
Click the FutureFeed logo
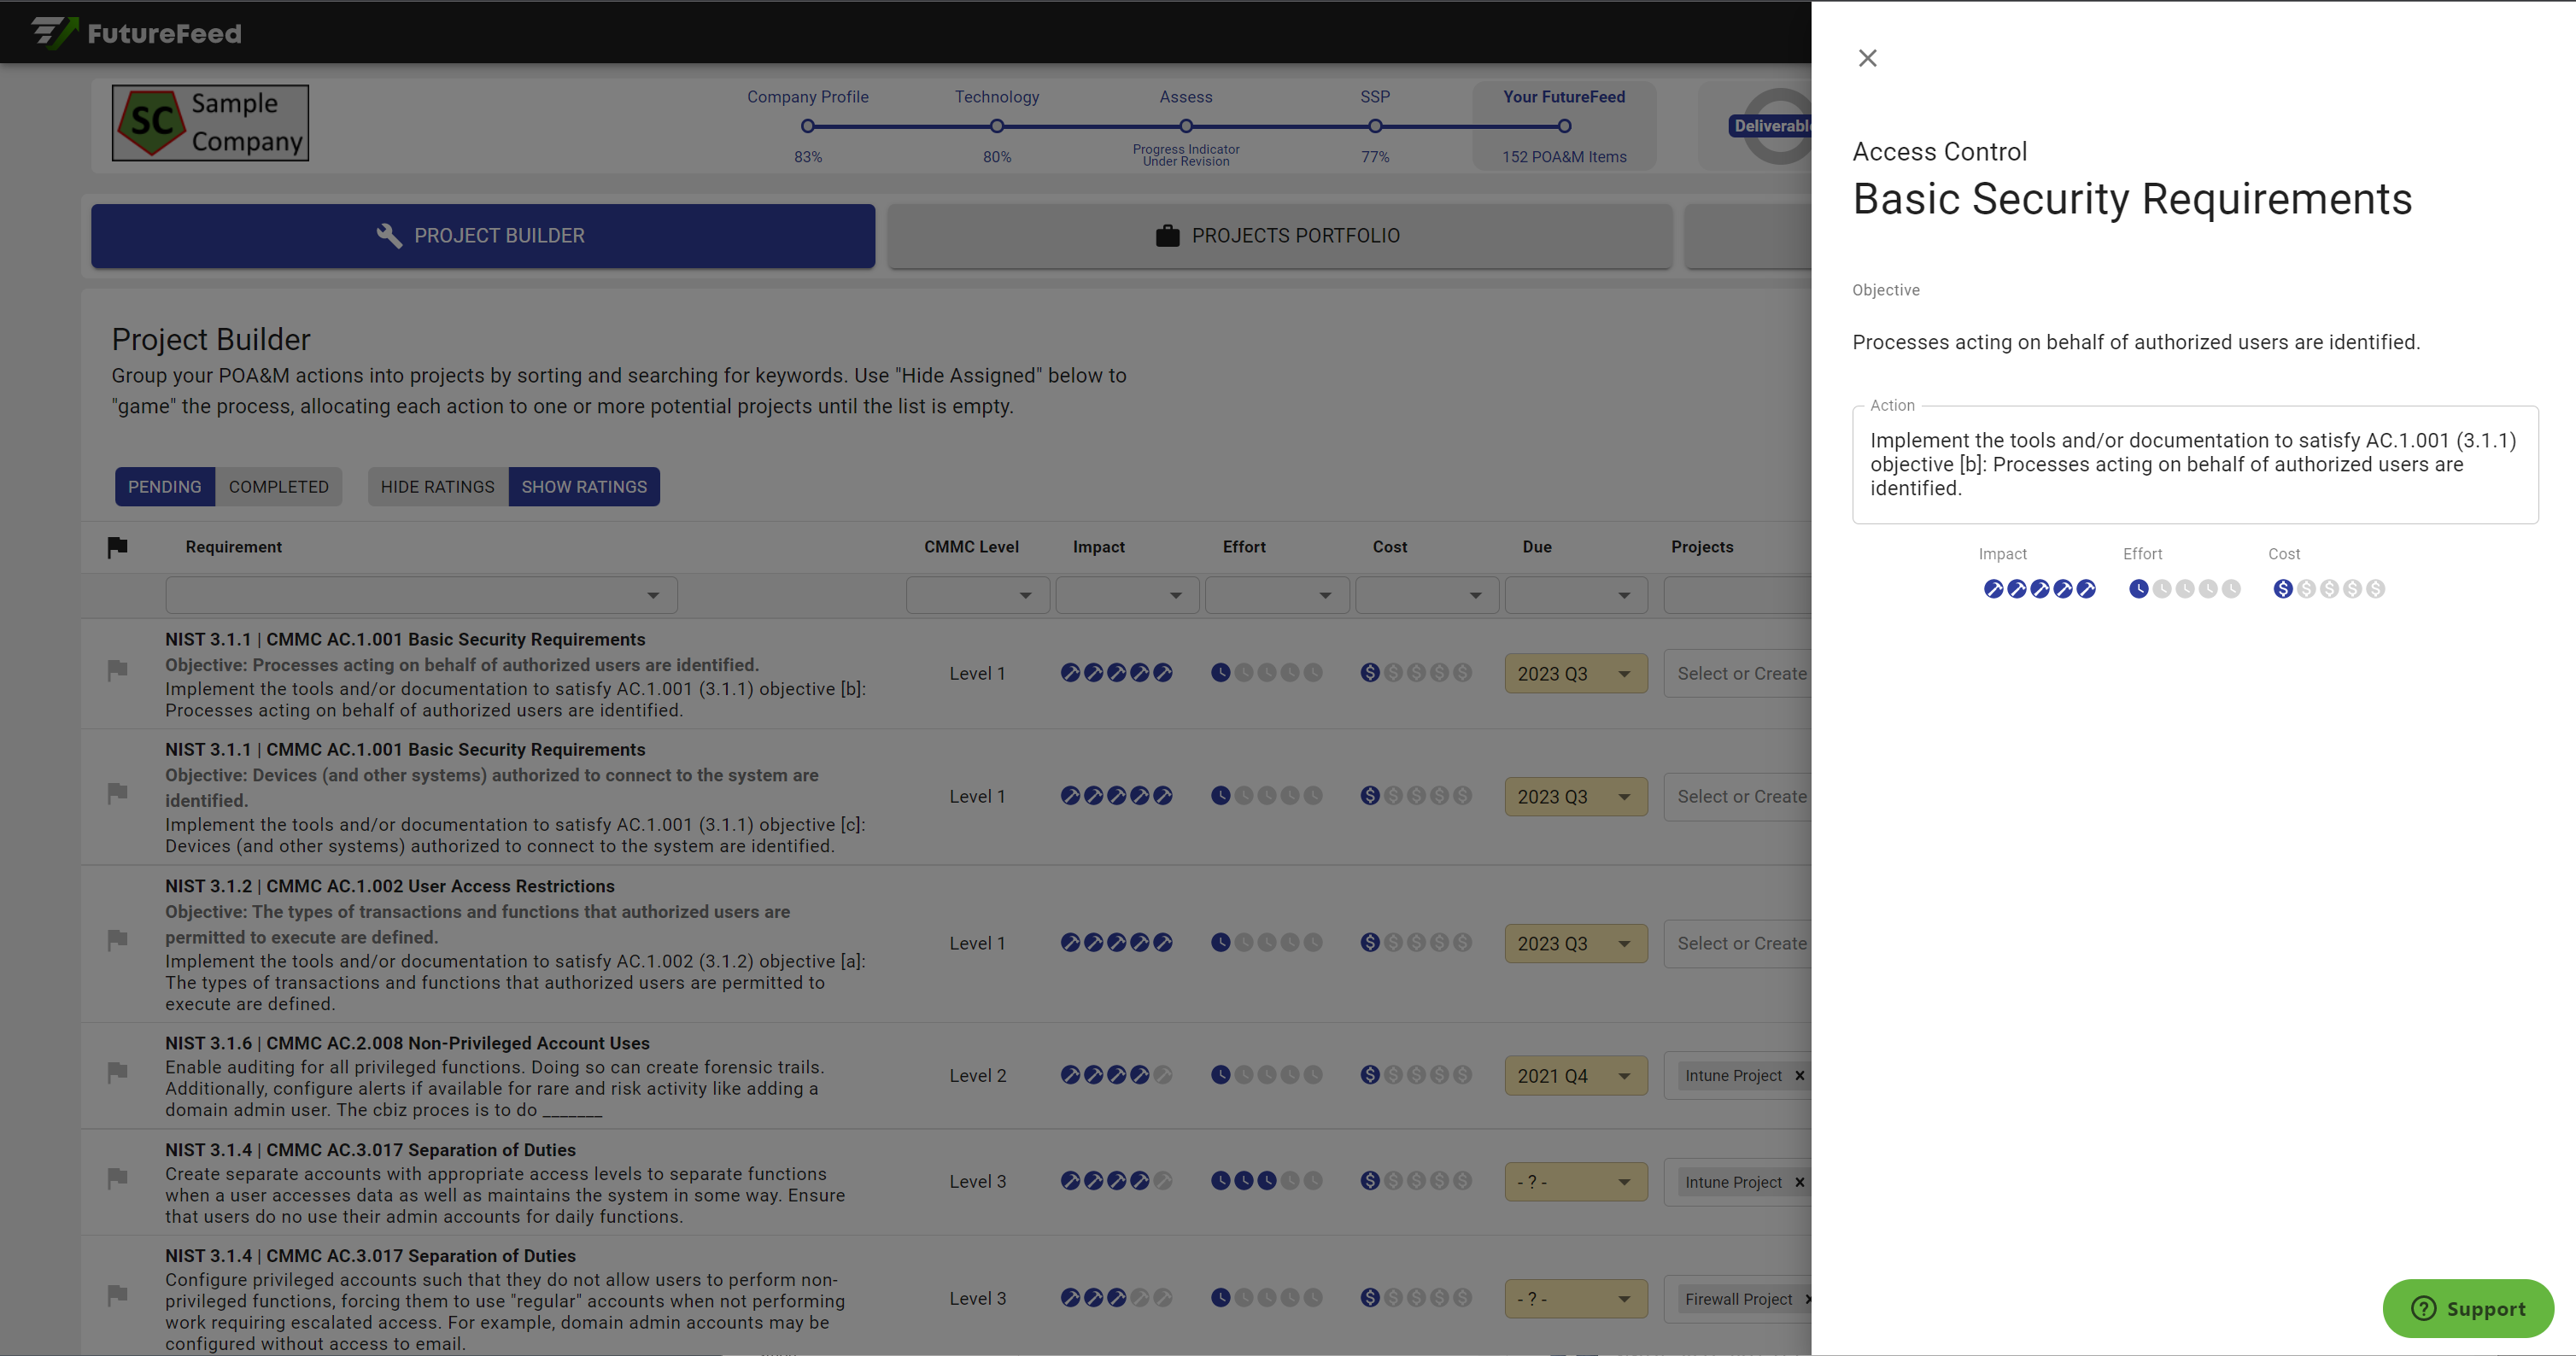(x=137, y=33)
